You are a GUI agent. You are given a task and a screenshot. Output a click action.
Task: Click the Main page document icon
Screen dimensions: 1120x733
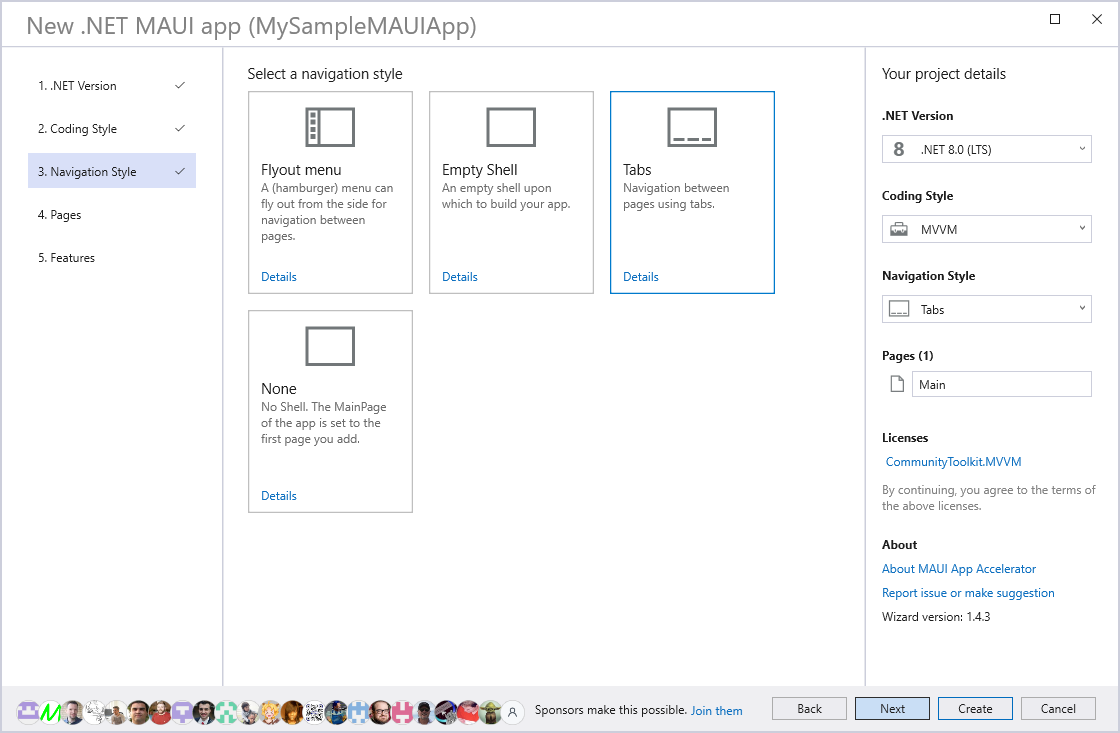(896, 385)
